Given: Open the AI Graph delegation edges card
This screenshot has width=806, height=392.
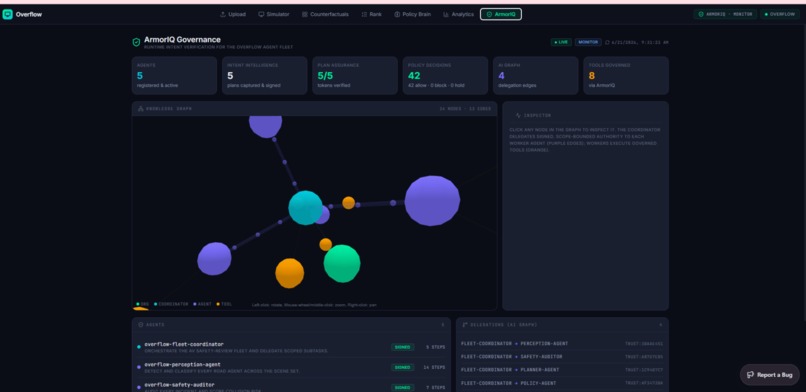Looking at the screenshot, I should point(536,76).
